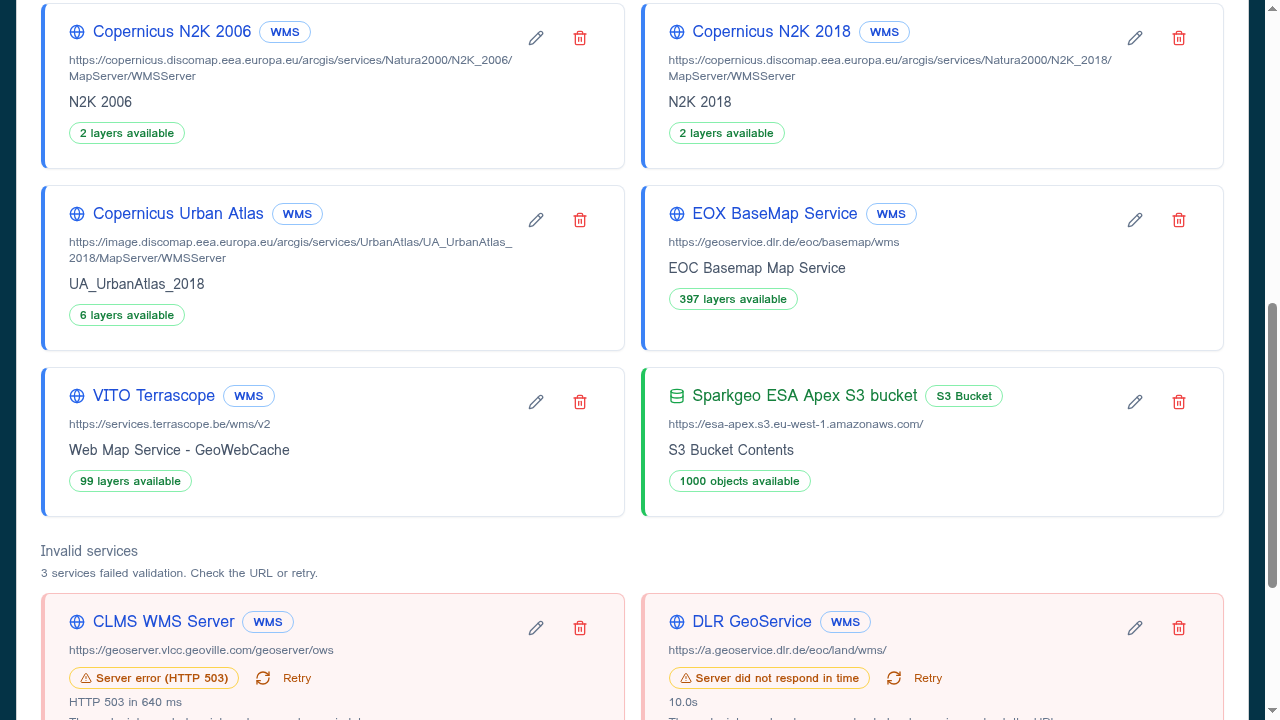Delete the VITO Terrascope service
1280x720 pixels.
click(580, 402)
